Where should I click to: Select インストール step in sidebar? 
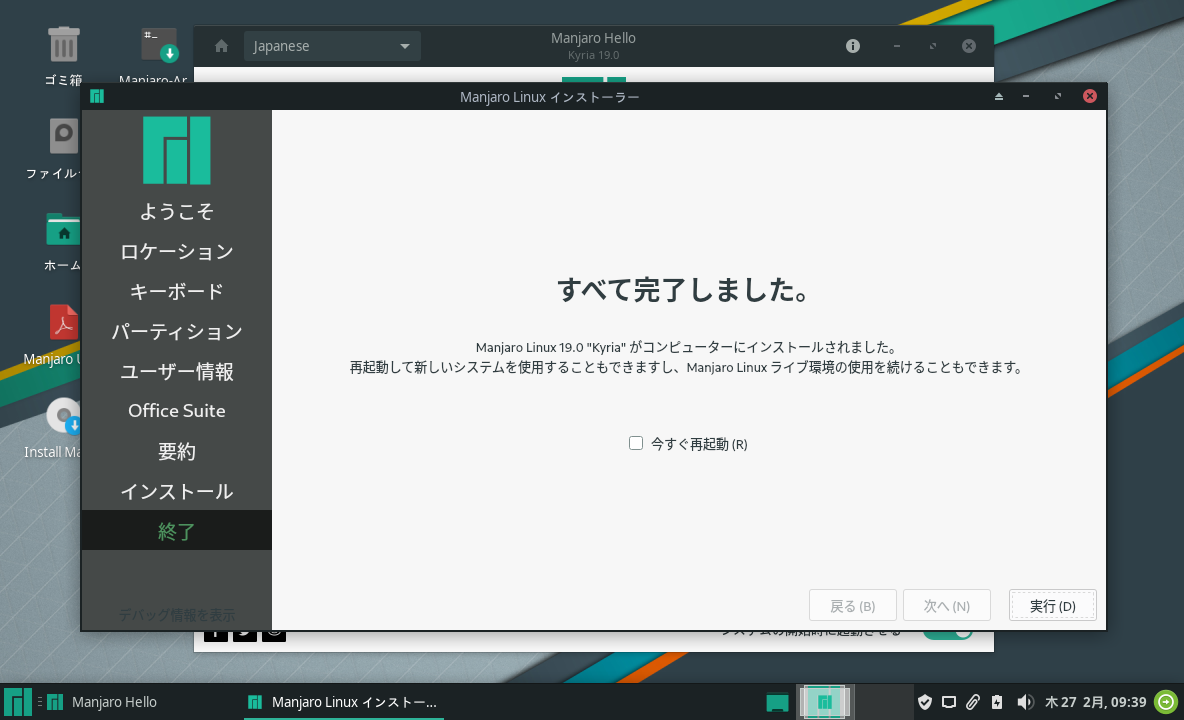point(177,491)
